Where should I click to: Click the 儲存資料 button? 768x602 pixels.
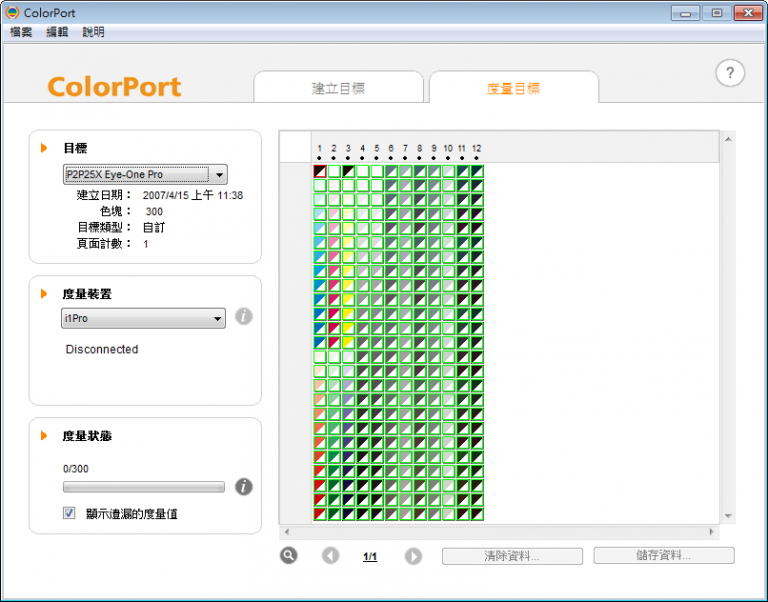(664, 555)
